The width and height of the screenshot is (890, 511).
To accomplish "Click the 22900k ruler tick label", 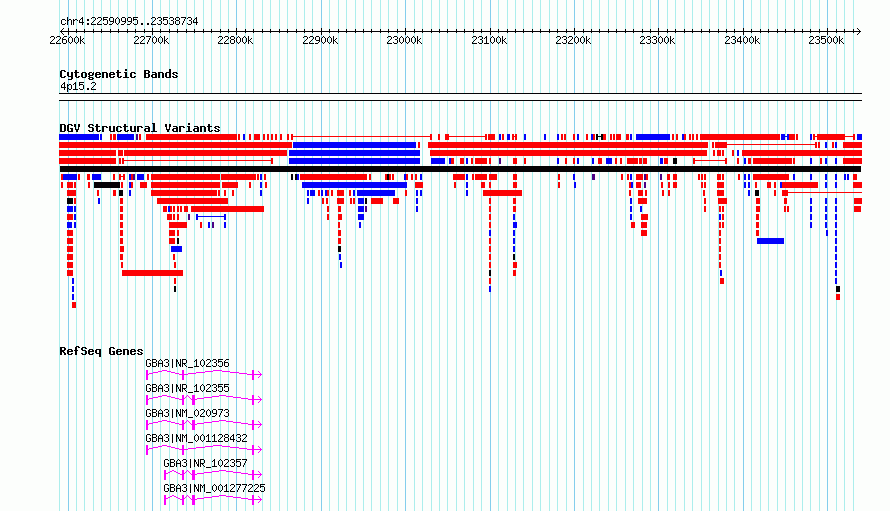I will (x=320, y=40).
